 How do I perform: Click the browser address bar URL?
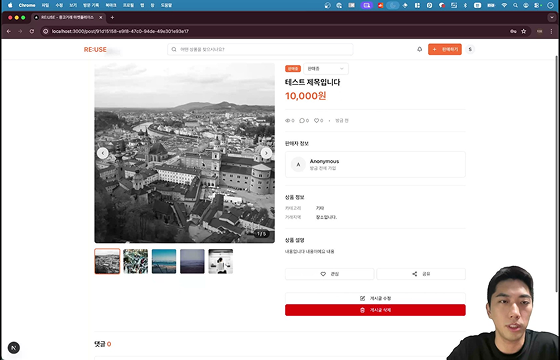[x=120, y=31]
